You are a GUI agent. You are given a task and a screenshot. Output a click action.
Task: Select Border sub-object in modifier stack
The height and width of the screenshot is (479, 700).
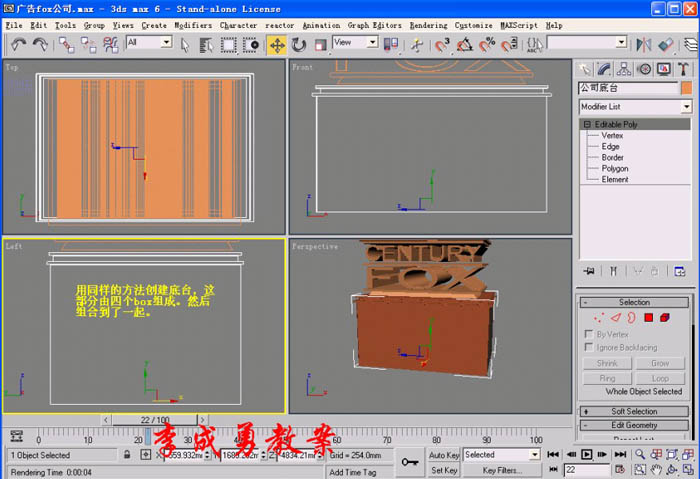pos(612,158)
